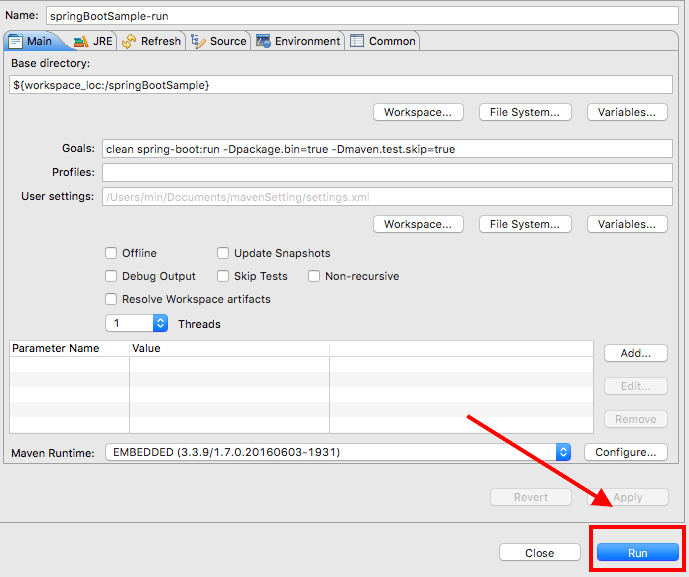Focus the Profiles text field
Screen dimensions: 689x577
coord(387,173)
